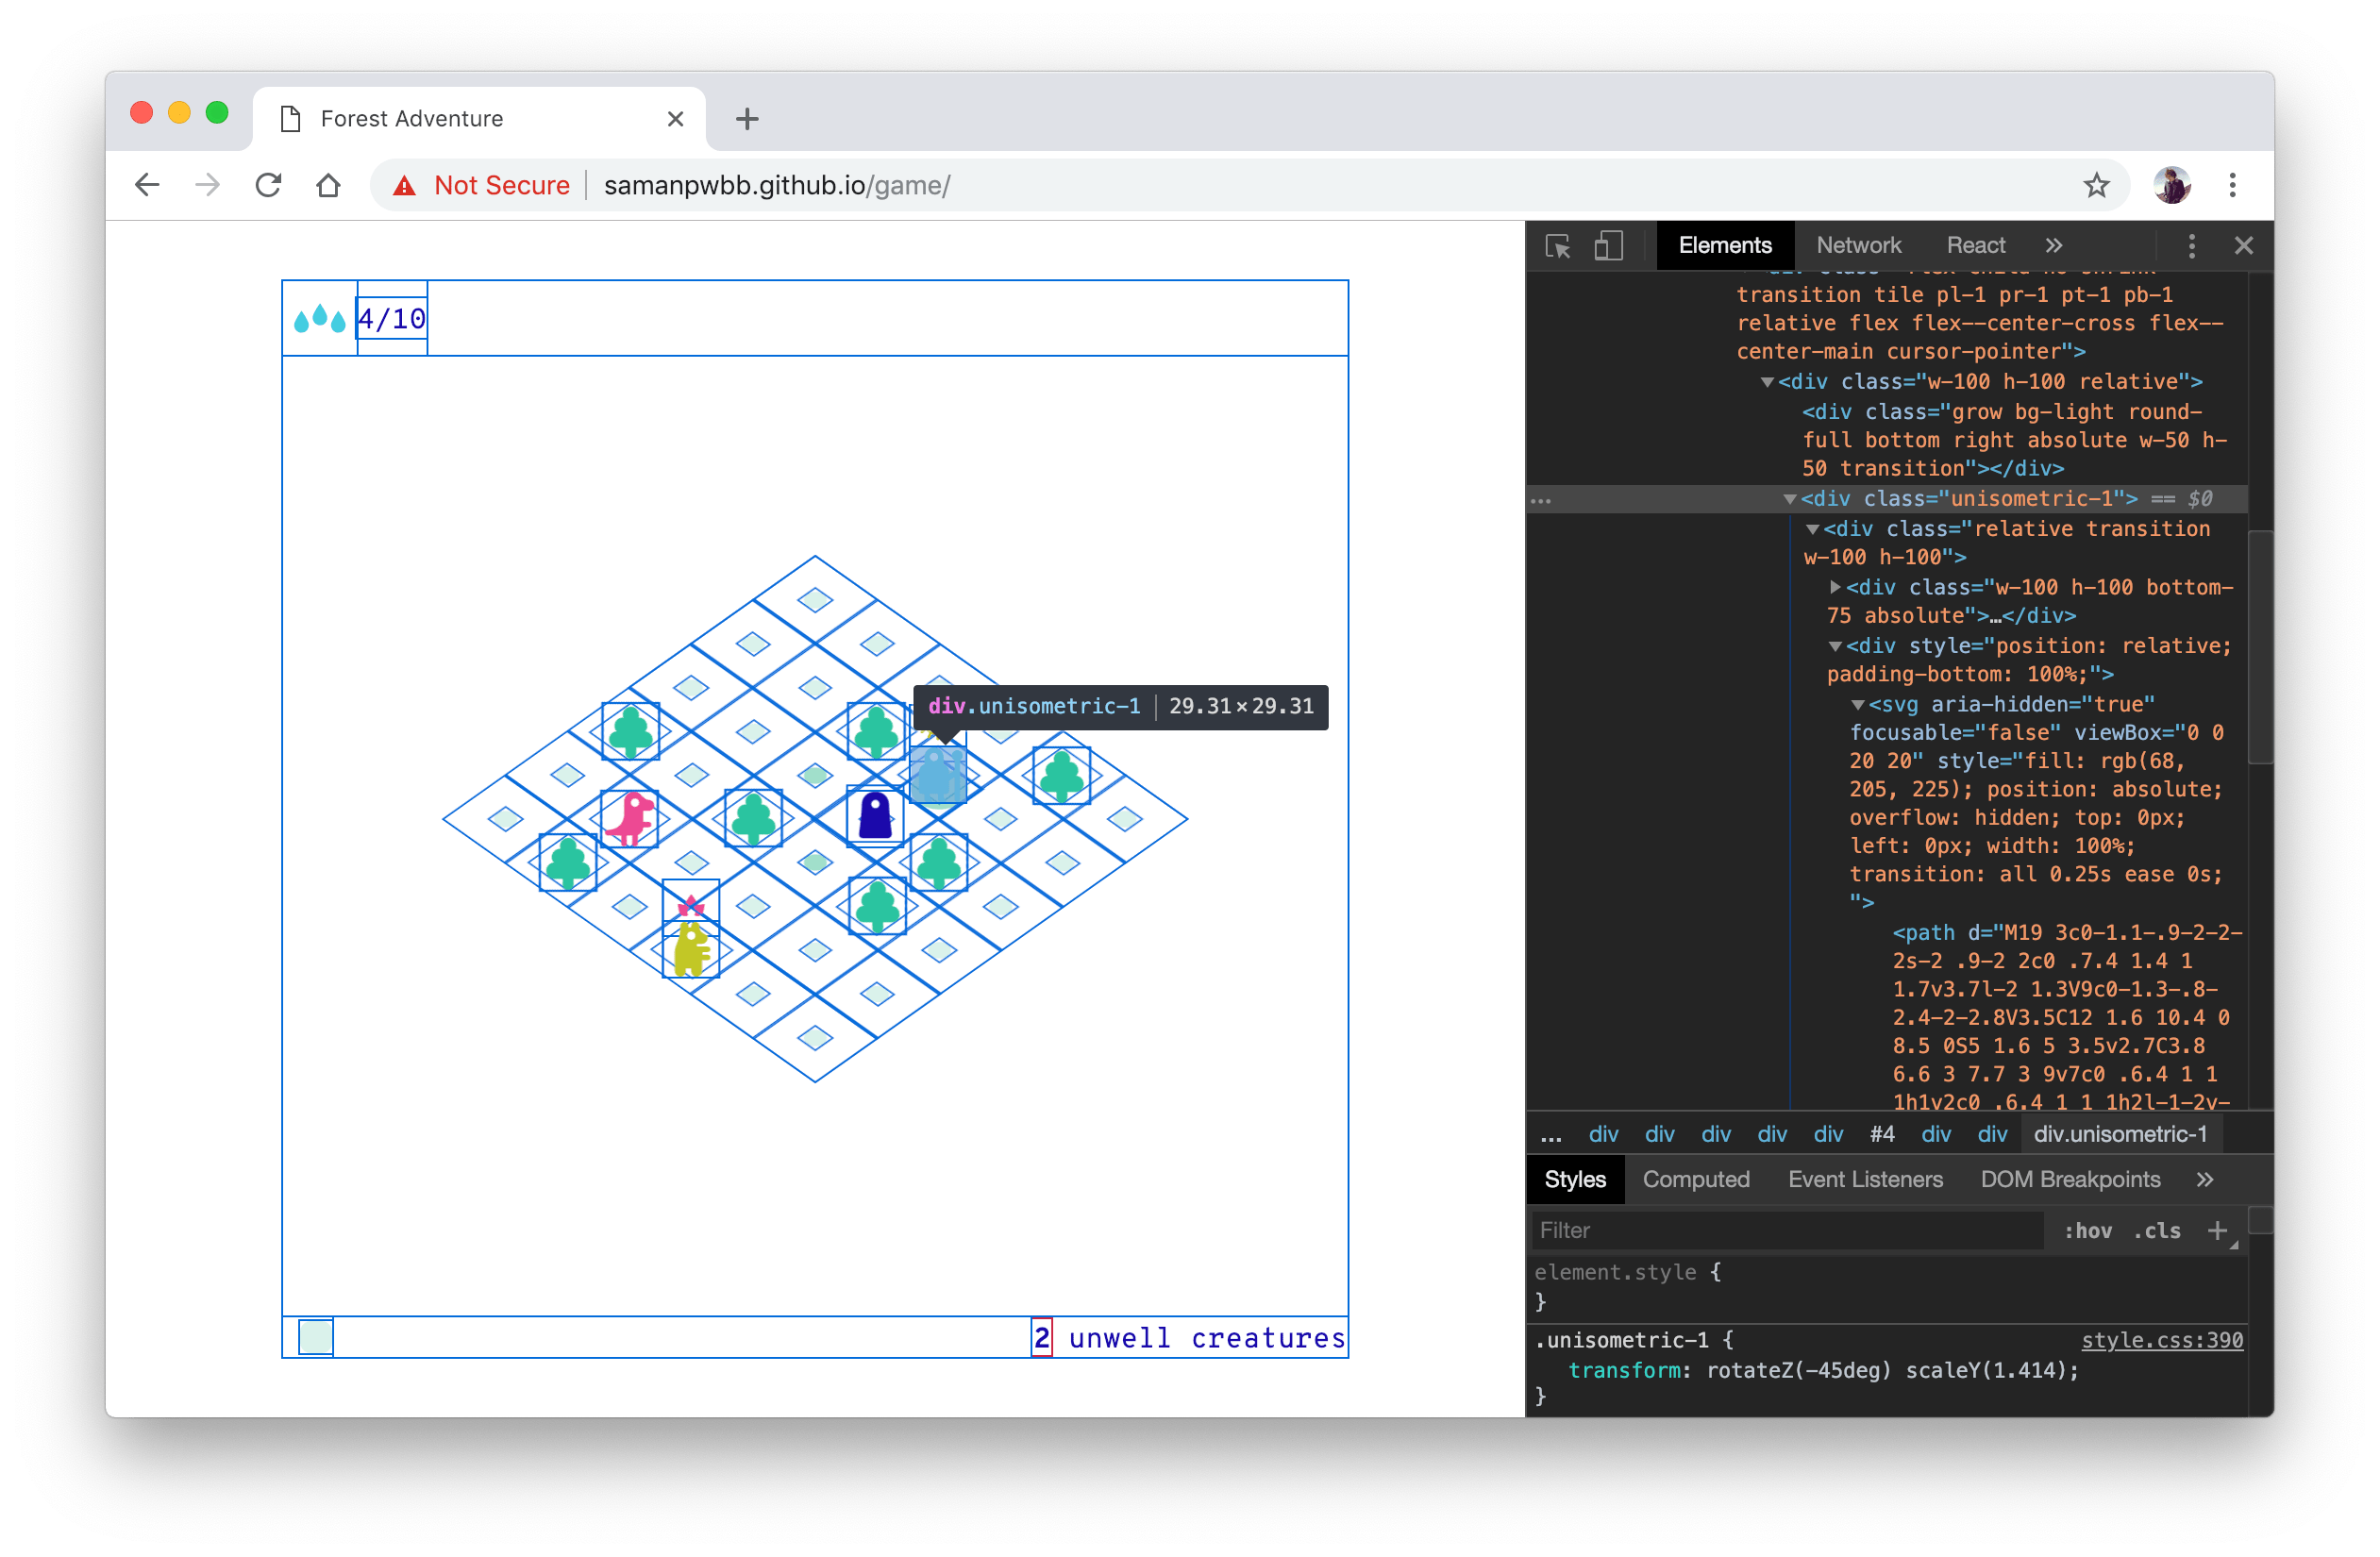Click the ellipsis beside the selected DOM row
2380x1557 pixels.
(1540, 500)
